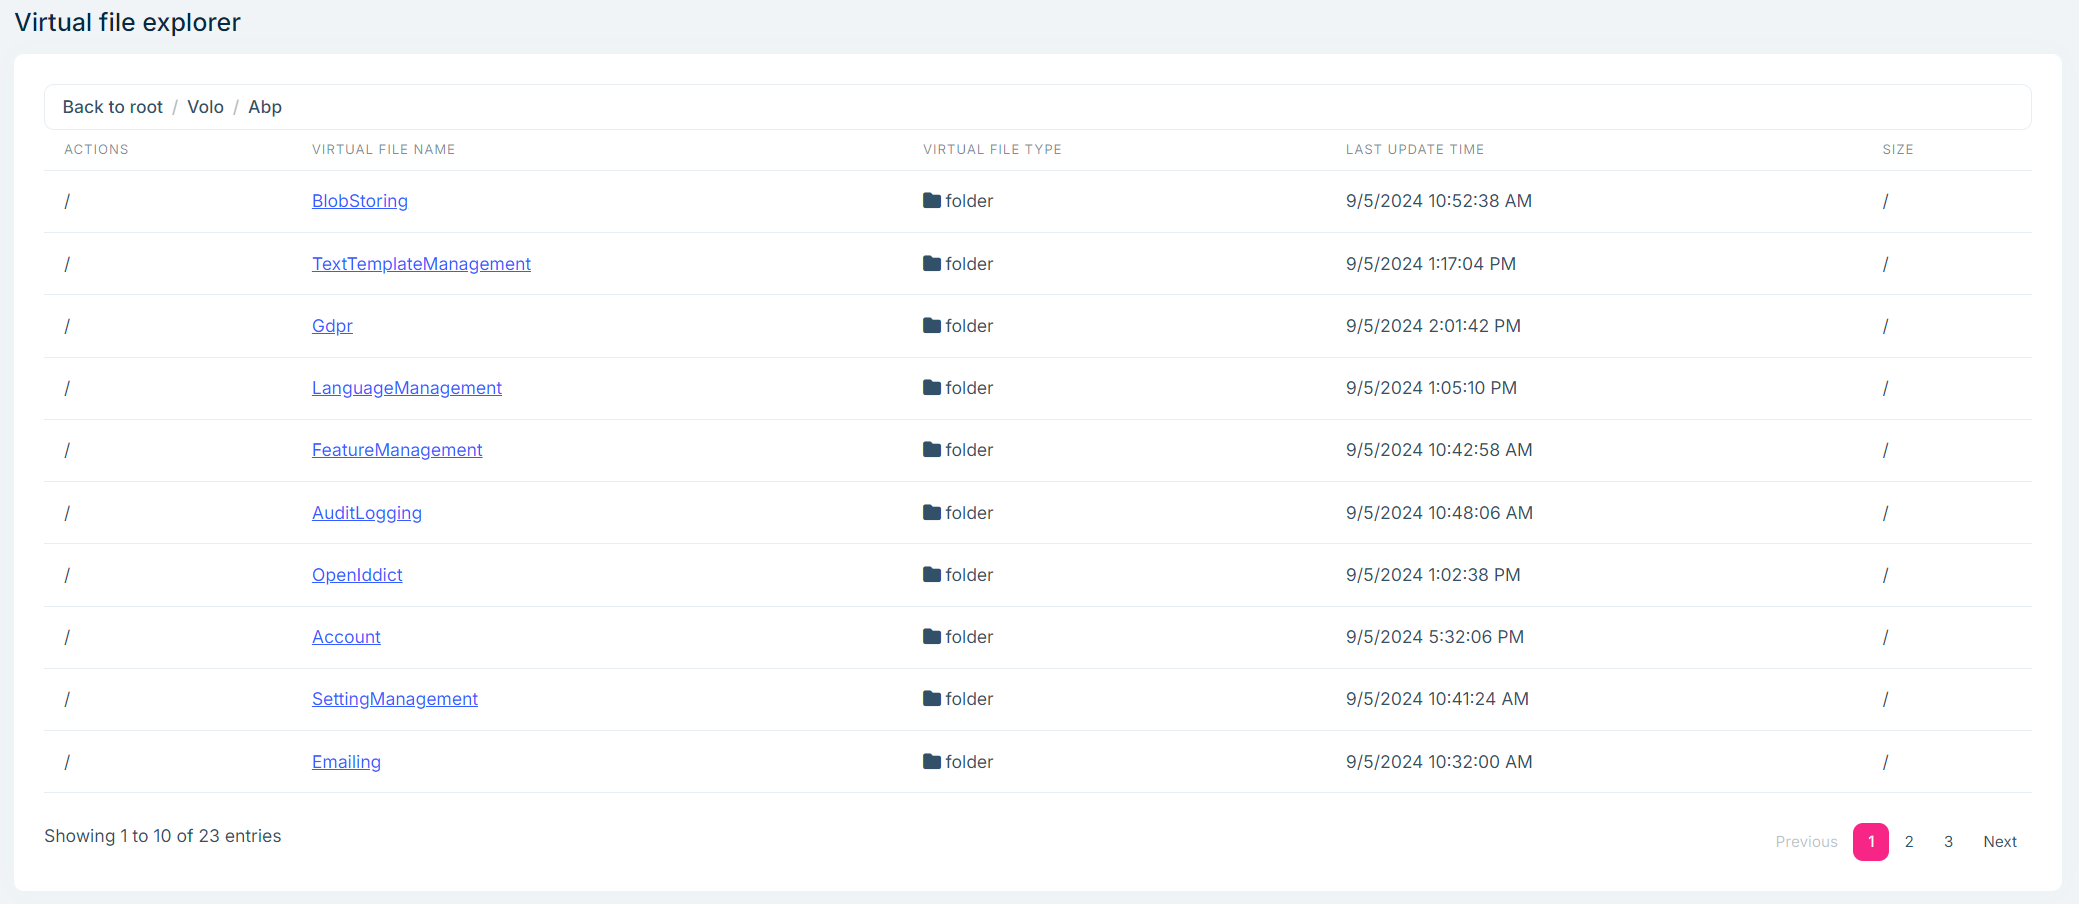
Task: Sort by Virtual File Name column header
Action: pos(383,150)
